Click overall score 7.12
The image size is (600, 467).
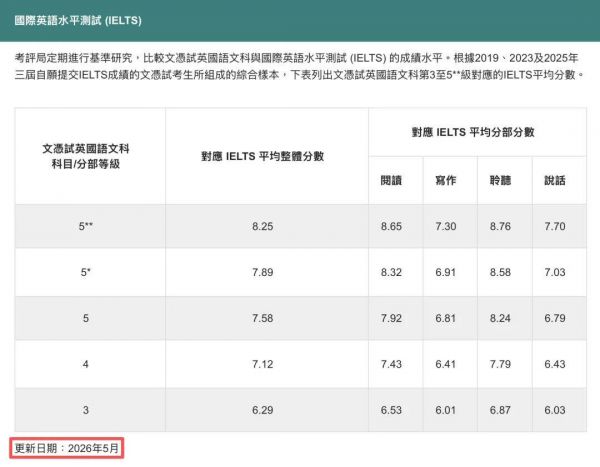coord(262,364)
